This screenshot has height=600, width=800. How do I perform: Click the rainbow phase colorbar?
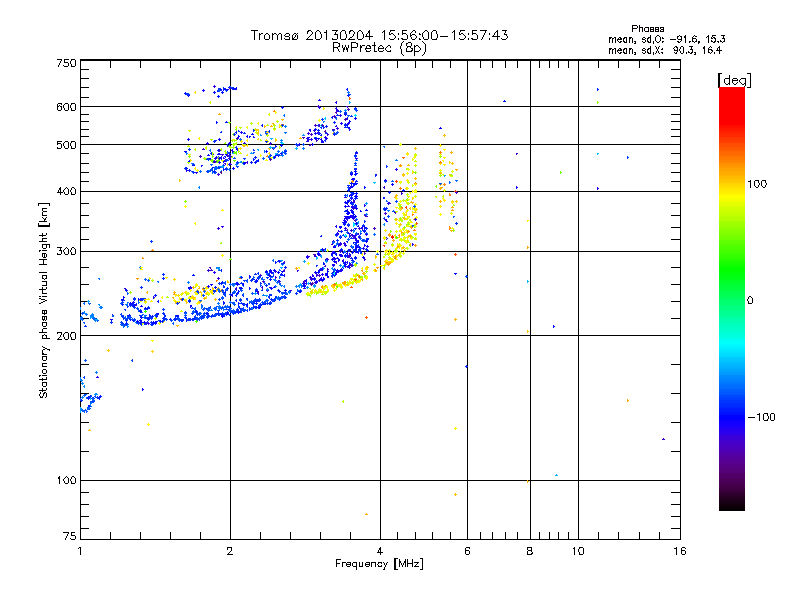tap(732, 298)
